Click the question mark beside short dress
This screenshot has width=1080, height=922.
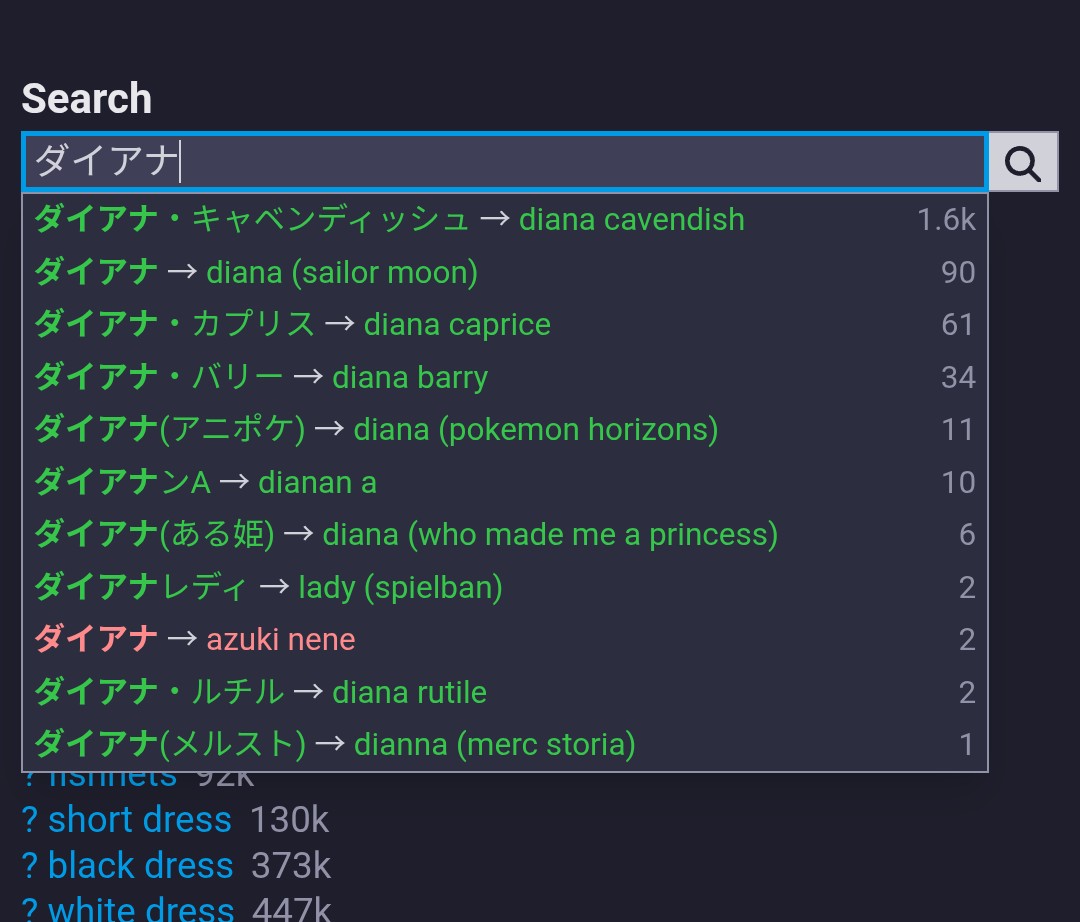click(x=30, y=820)
